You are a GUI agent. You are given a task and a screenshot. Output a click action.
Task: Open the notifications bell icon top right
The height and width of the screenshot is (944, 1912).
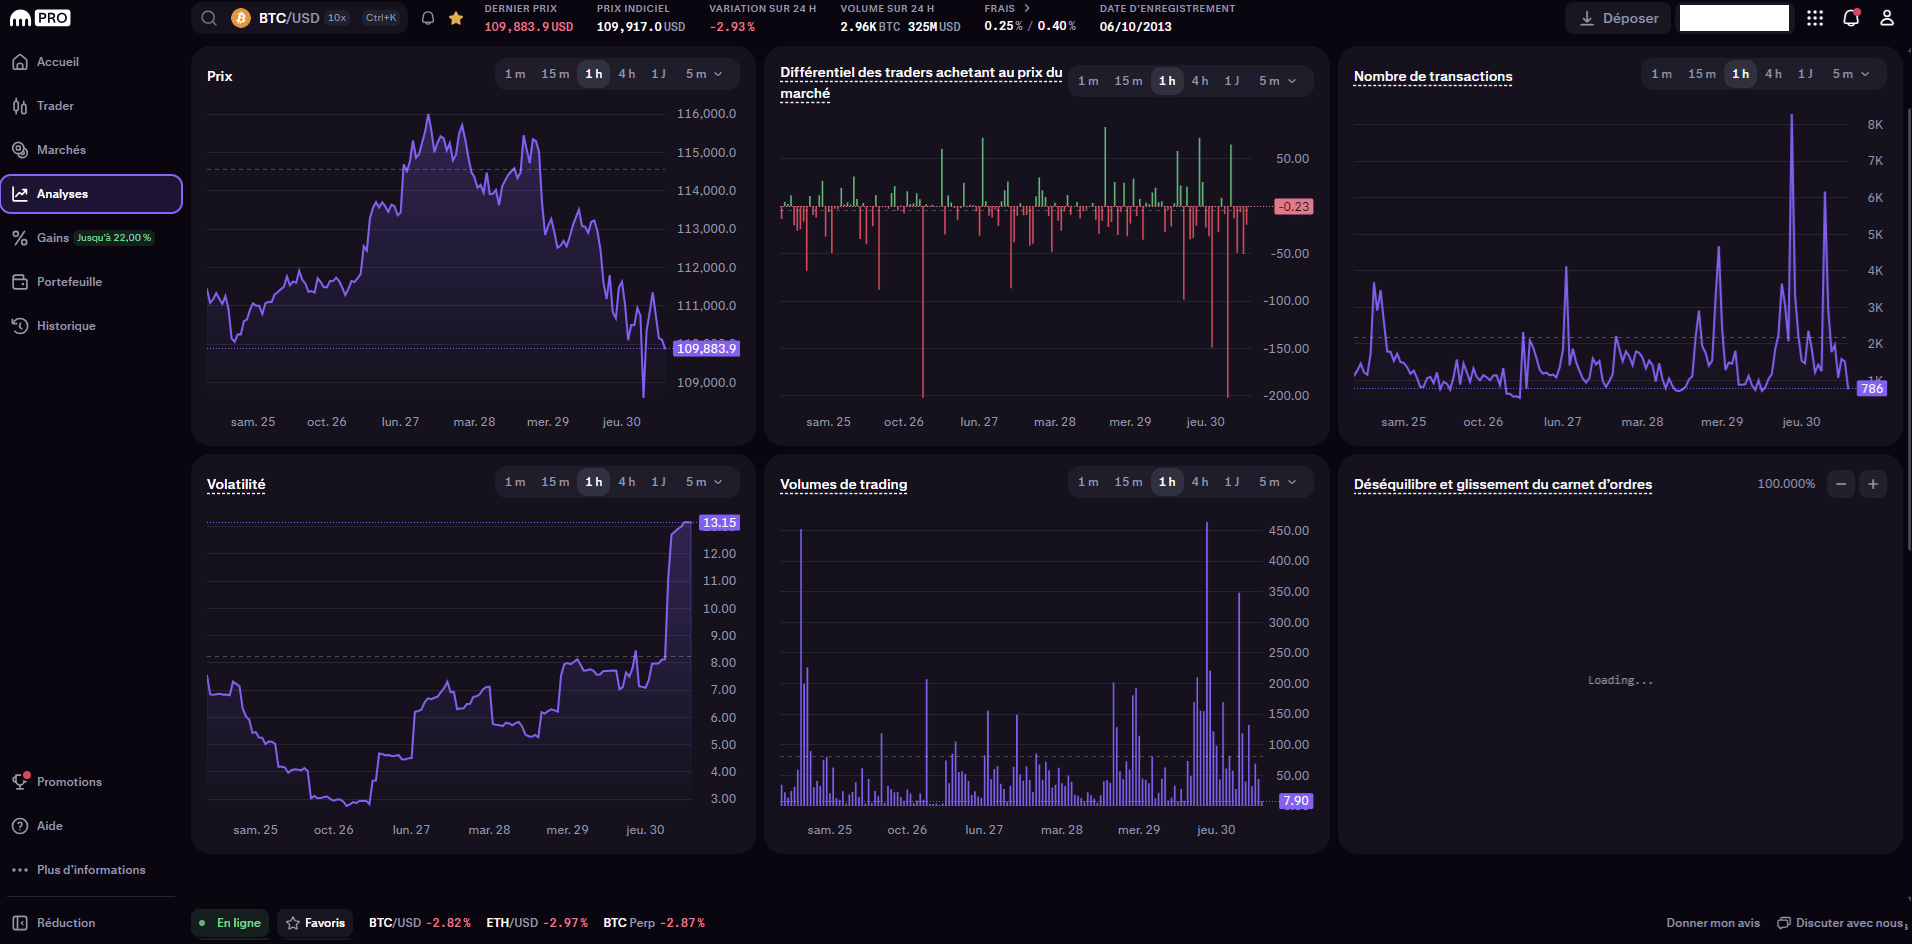(x=1850, y=17)
